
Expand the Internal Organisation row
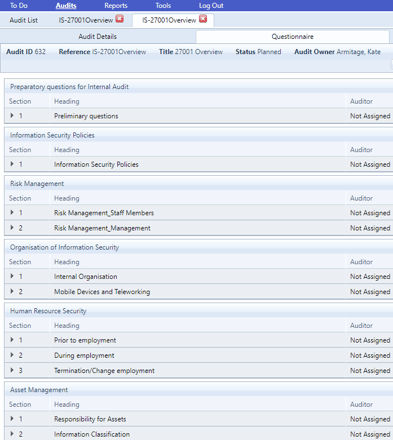[x=12, y=276]
